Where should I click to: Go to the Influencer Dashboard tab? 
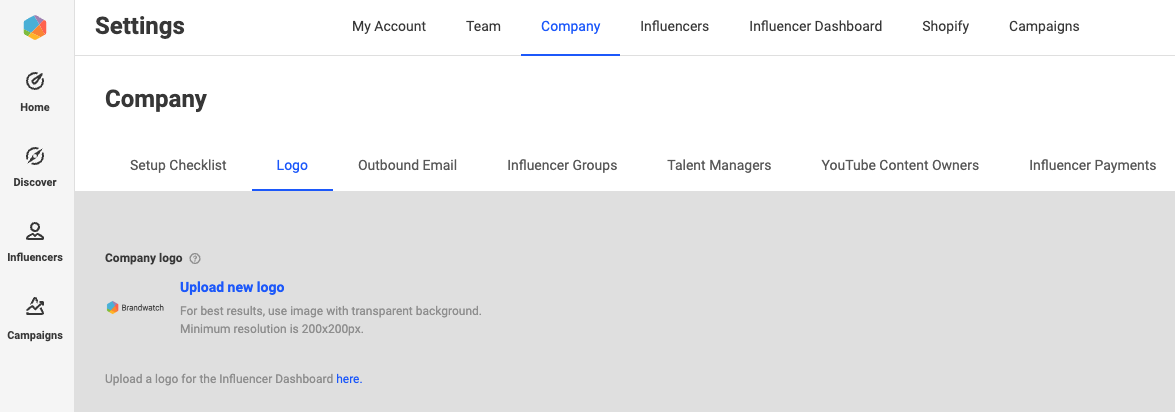[815, 27]
